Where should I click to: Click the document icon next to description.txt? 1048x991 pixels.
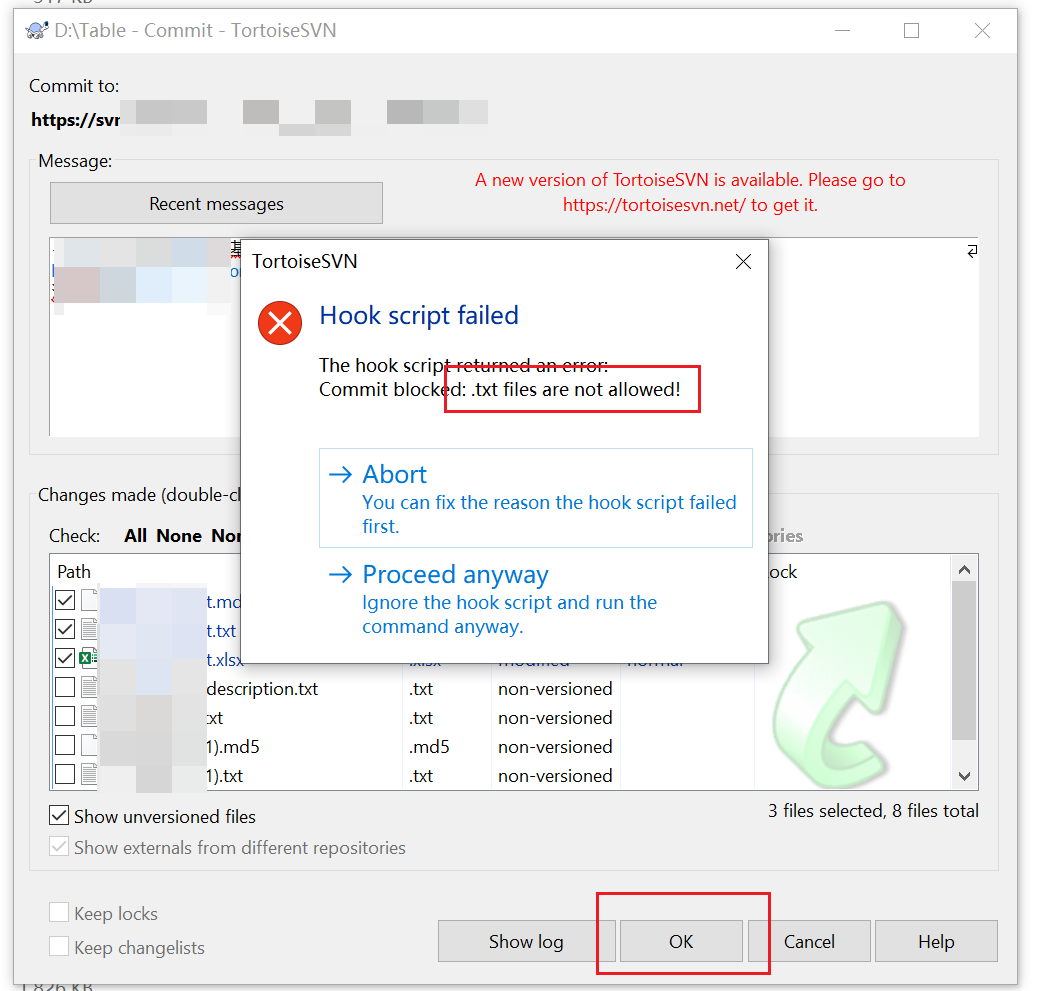coord(88,687)
